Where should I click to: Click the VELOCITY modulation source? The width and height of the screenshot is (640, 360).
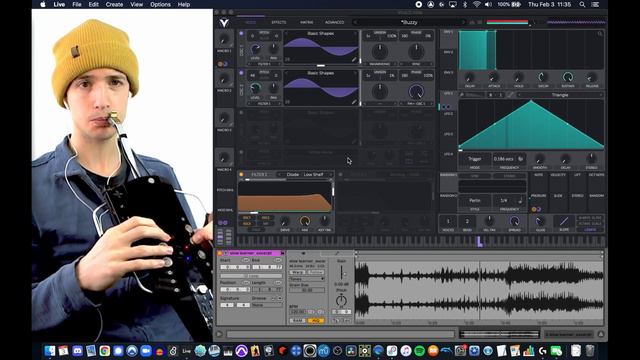click(x=558, y=175)
